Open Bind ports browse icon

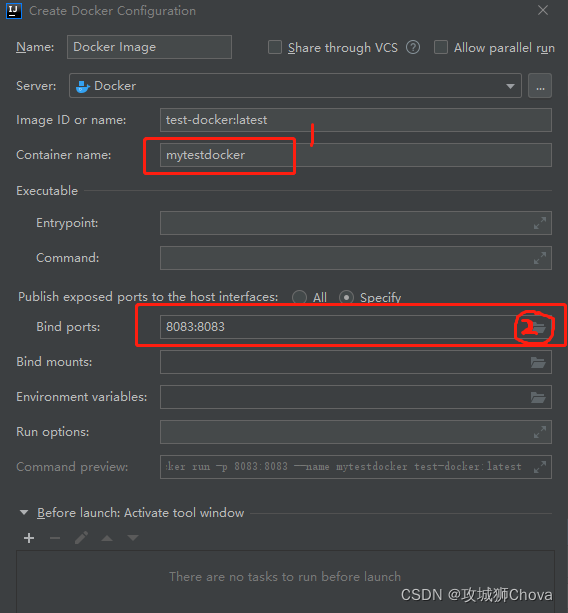coord(538,327)
